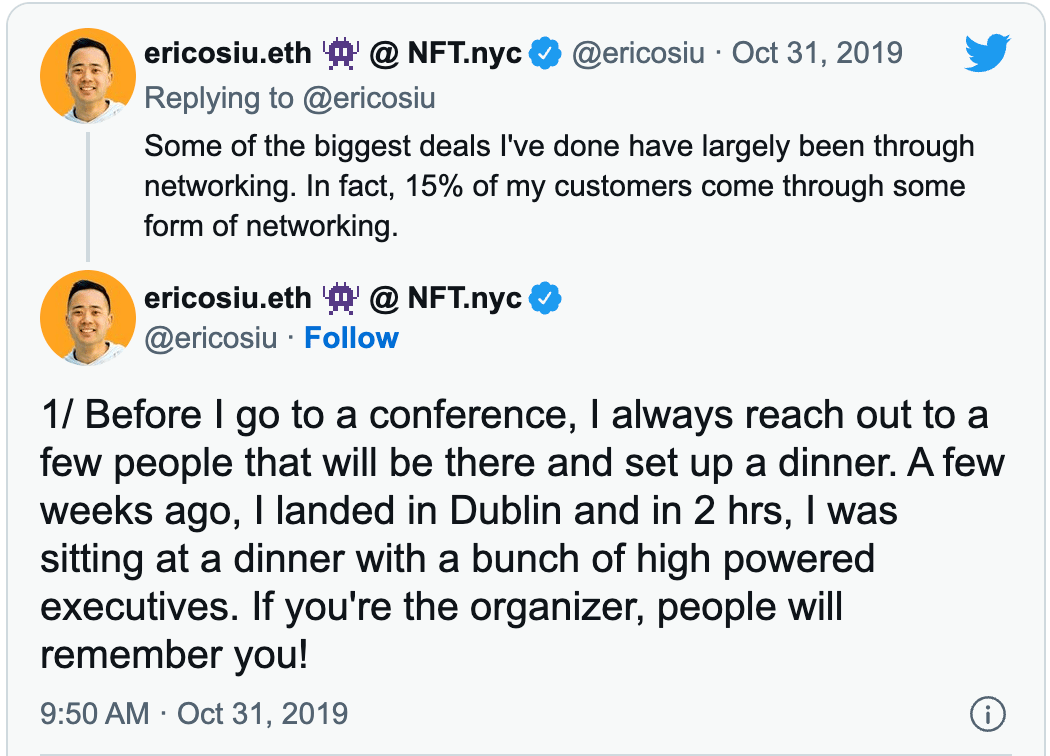Click the info icon beside the timestamp
The image size is (1050, 756).
[x=987, y=714]
